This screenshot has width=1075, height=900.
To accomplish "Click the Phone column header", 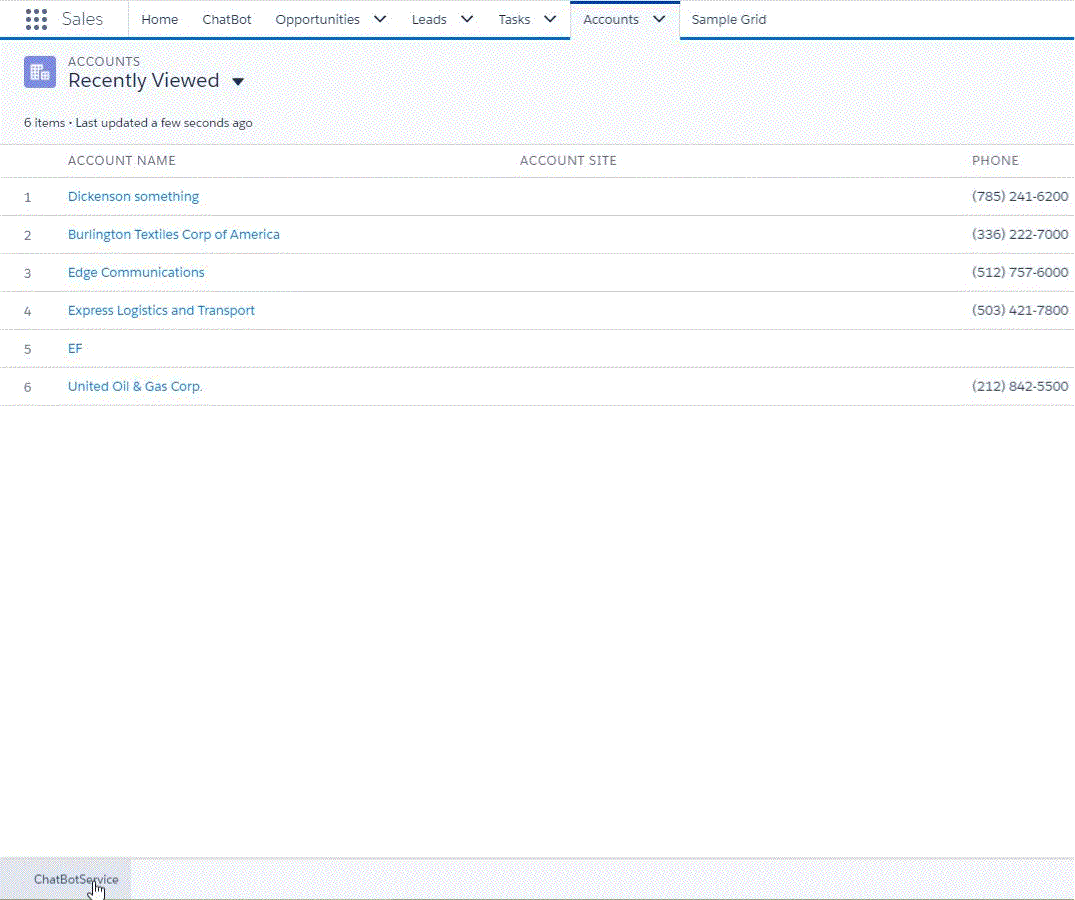I will [x=995, y=161].
